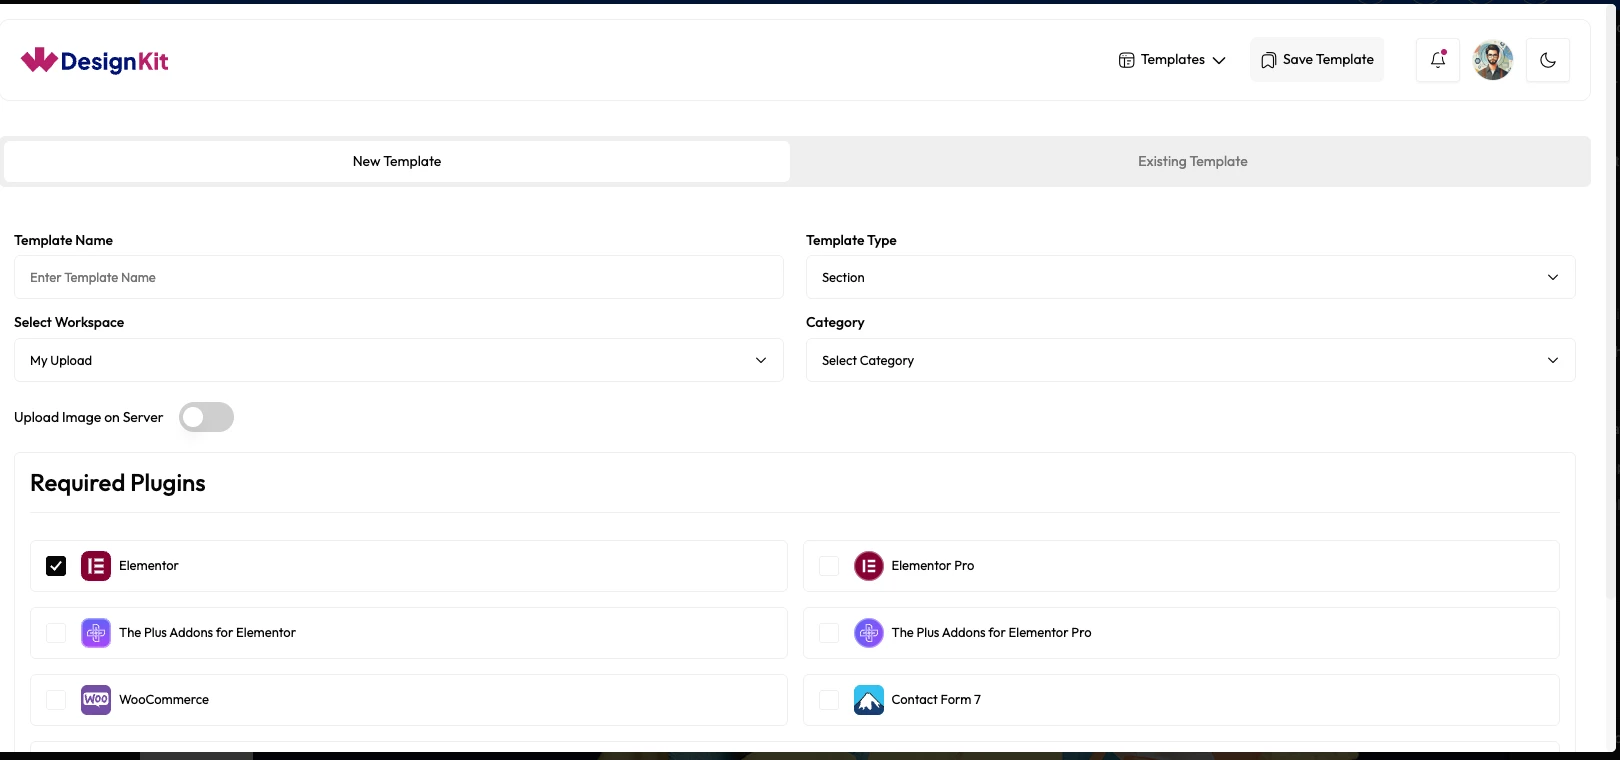The height and width of the screenshot is (760, 1620).
Task: Click the Required Plugins heading
Action: coord(118,483)
